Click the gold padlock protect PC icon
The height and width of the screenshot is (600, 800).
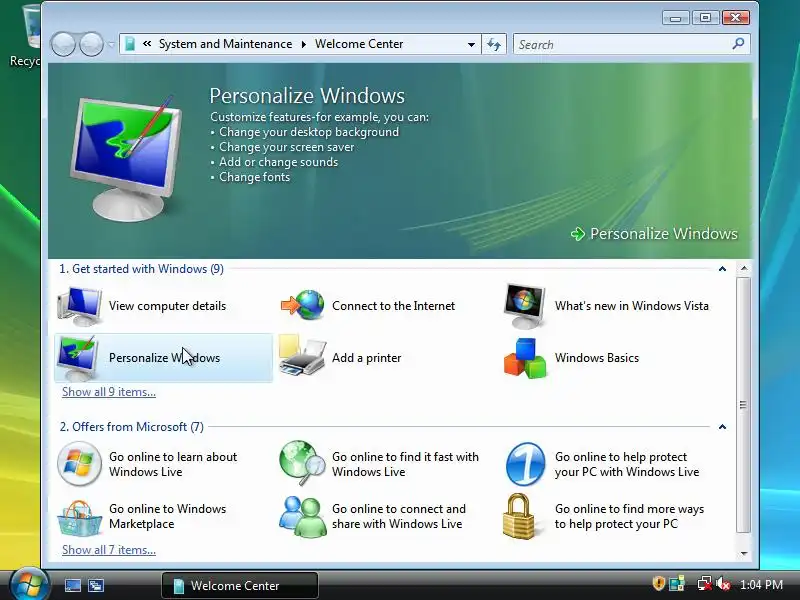point(518,516)
